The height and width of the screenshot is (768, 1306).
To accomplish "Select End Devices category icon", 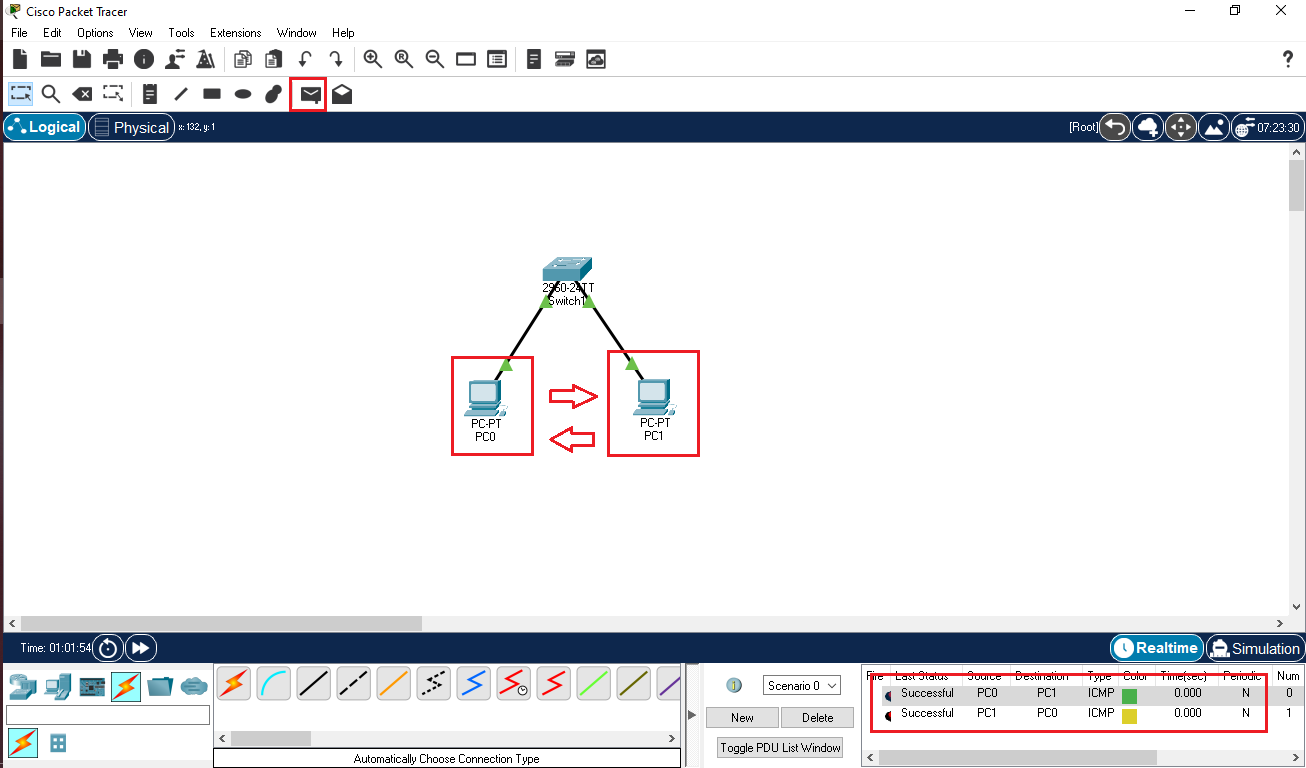I will coord(58,686).
